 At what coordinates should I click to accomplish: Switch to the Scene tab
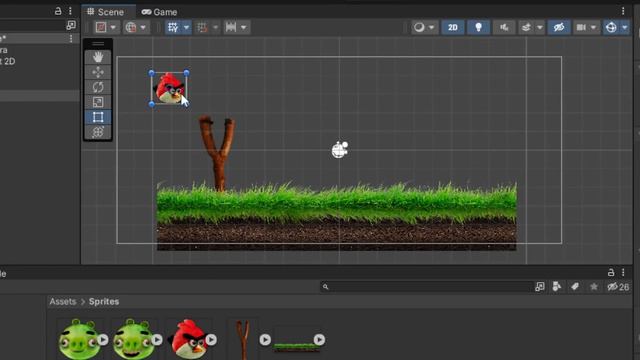tap(106, 12)
